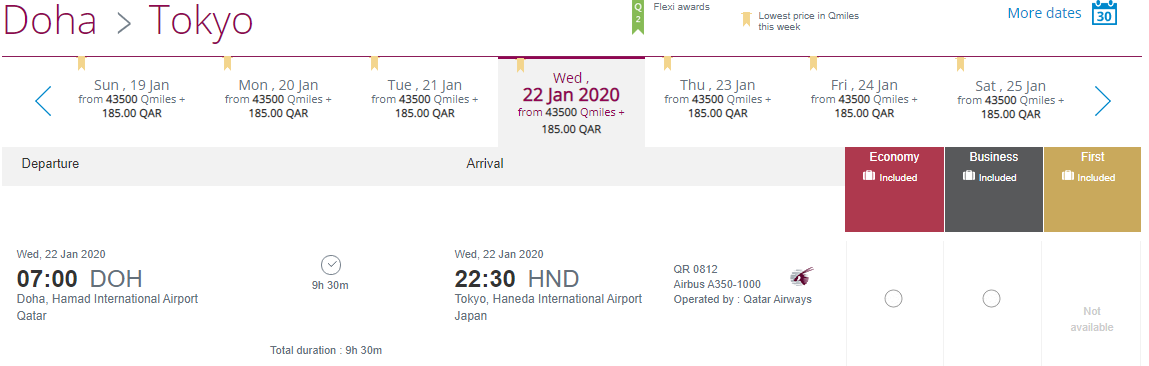
Task: Open the More dates link
Action: [x=1043, y=13]
